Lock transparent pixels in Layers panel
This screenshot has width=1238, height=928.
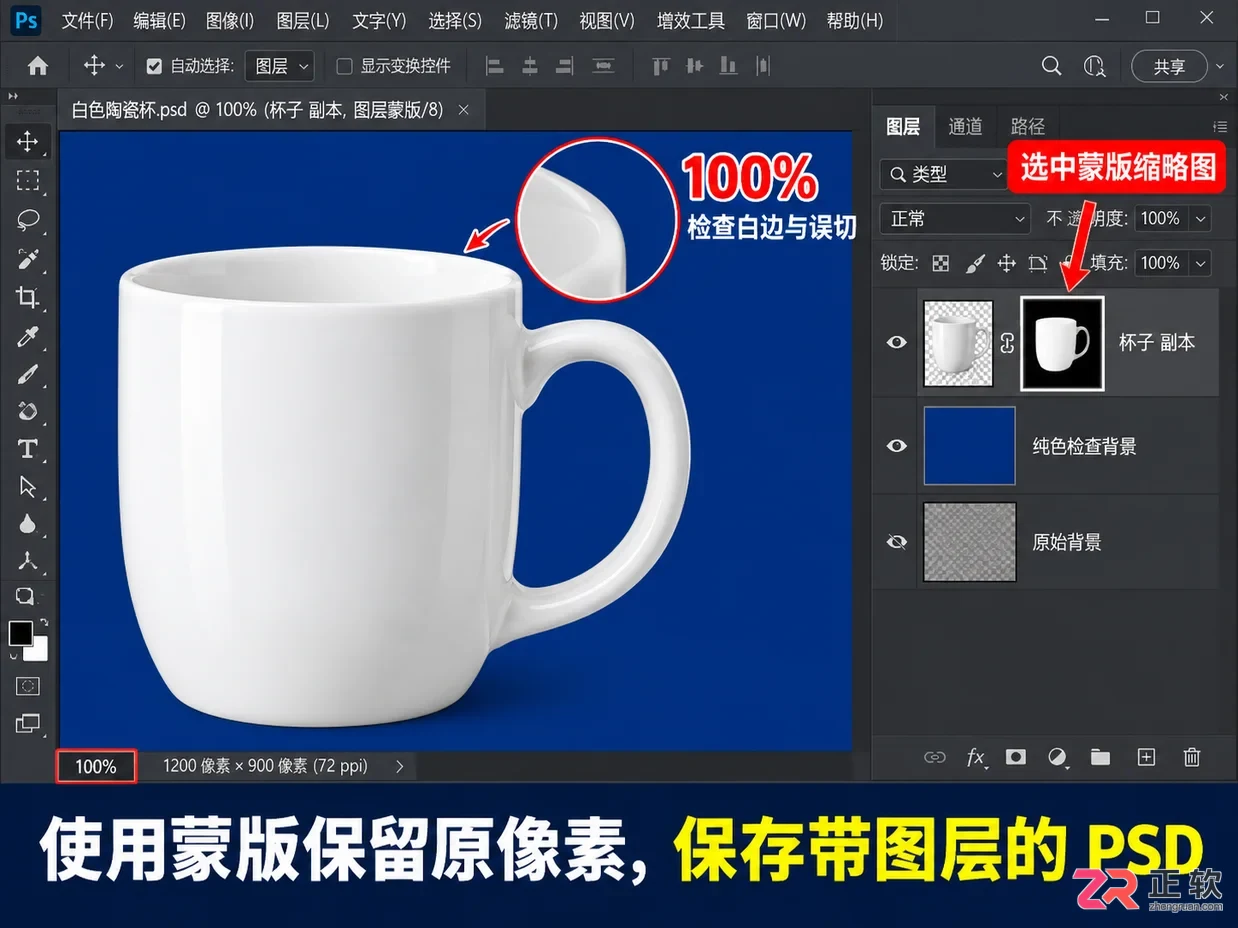(941, 263)
